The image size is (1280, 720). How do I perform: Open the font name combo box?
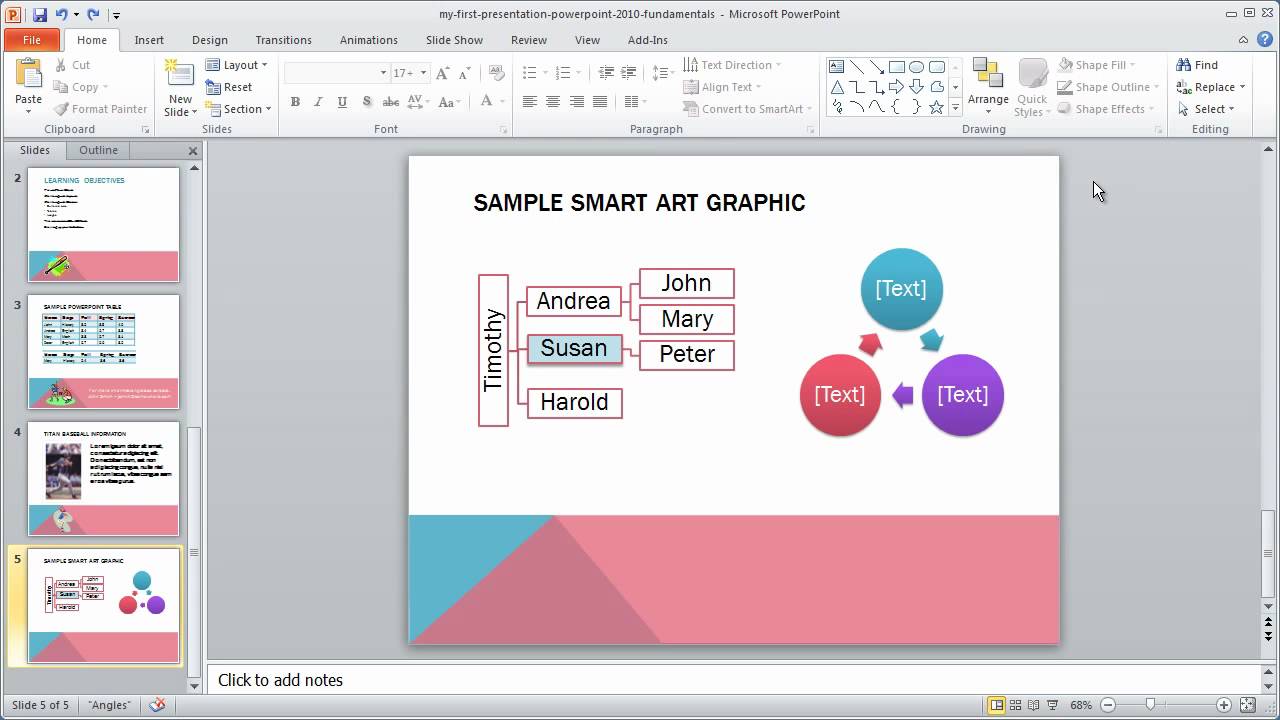pos(337,73)
